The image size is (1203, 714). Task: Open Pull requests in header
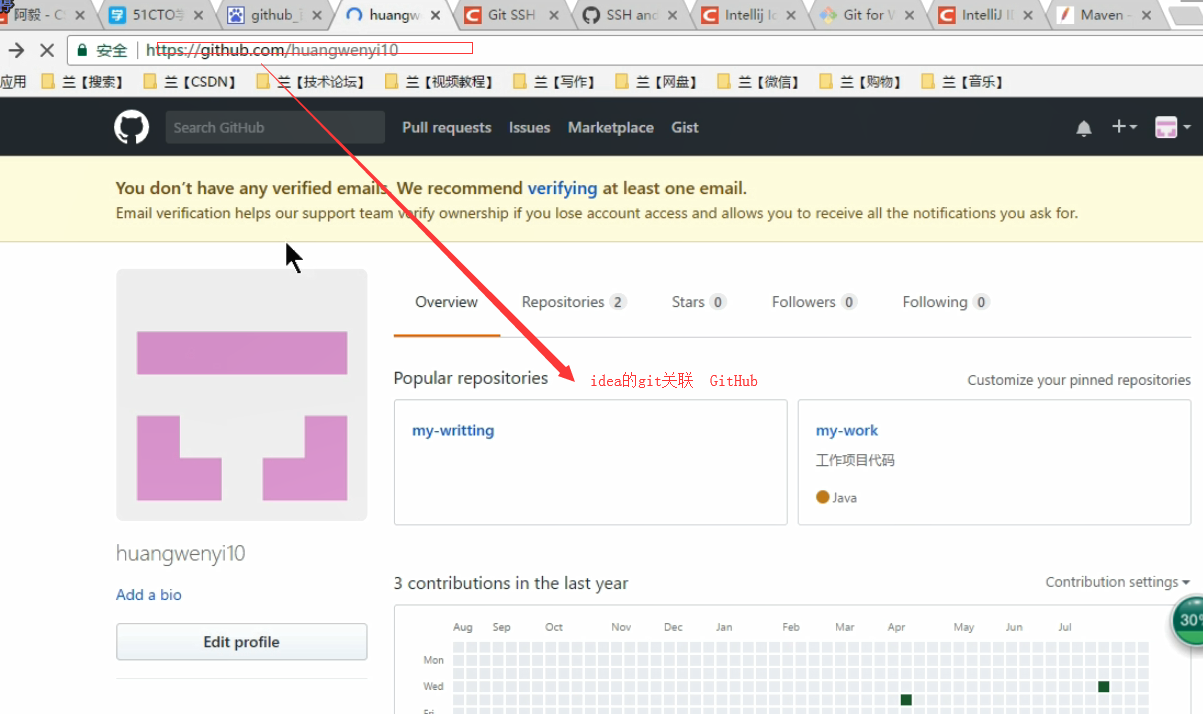447,127
